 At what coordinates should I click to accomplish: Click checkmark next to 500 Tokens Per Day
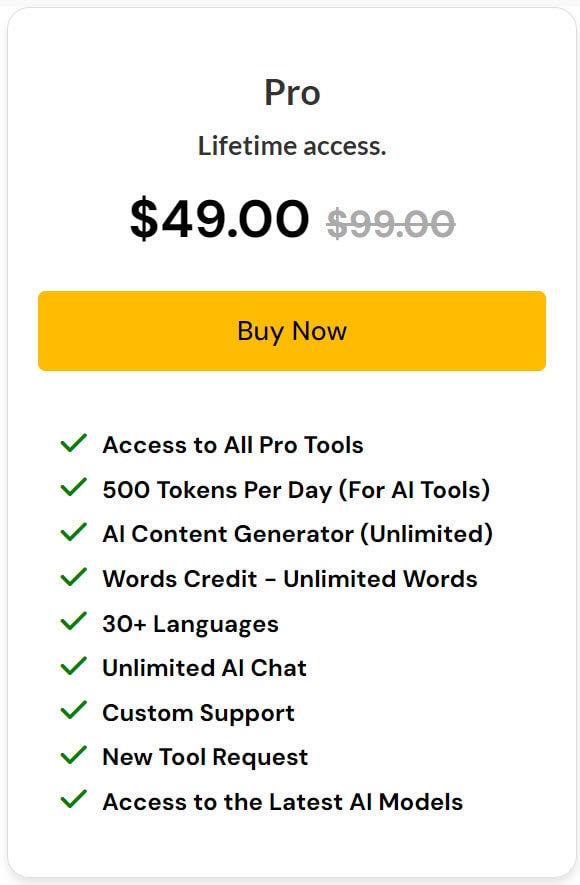[73, 487]
